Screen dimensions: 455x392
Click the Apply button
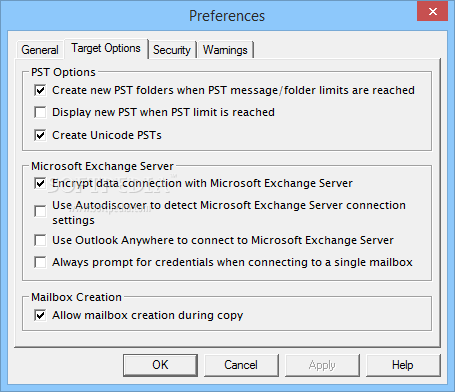click(322, 365)
